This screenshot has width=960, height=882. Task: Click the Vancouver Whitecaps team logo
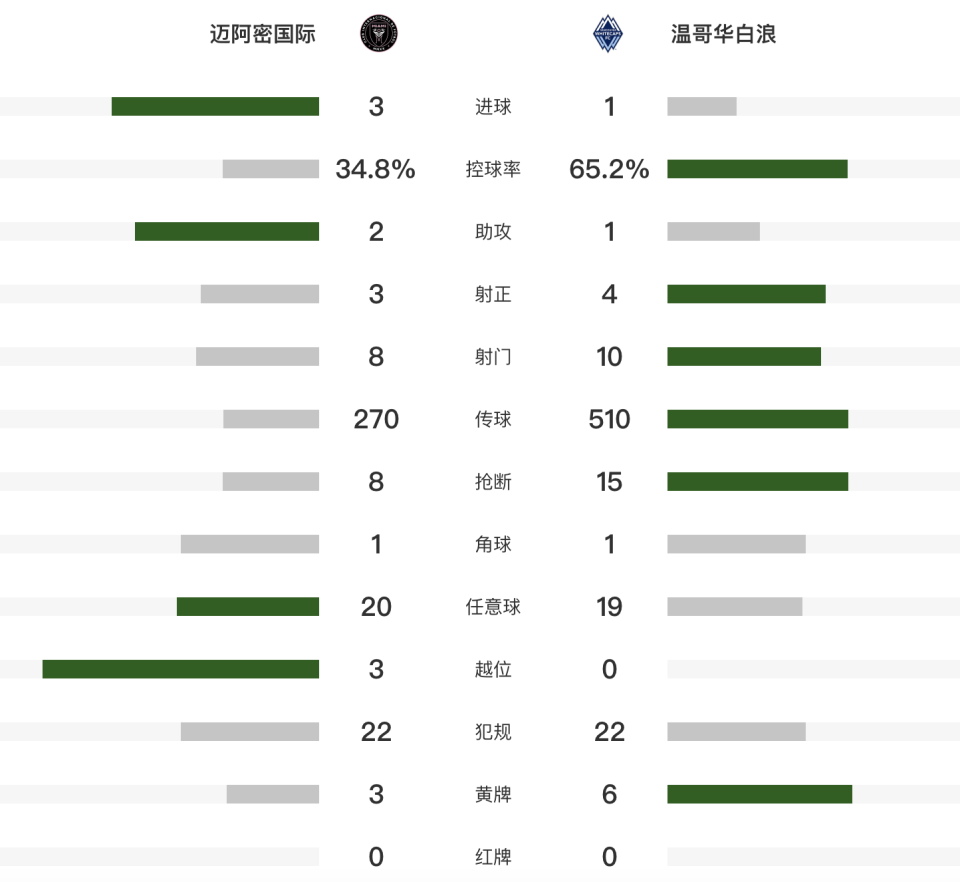coord(608,35)
